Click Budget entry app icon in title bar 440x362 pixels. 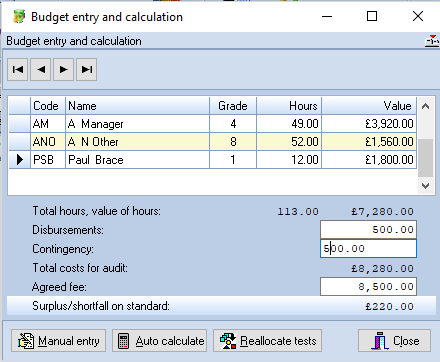19,16
